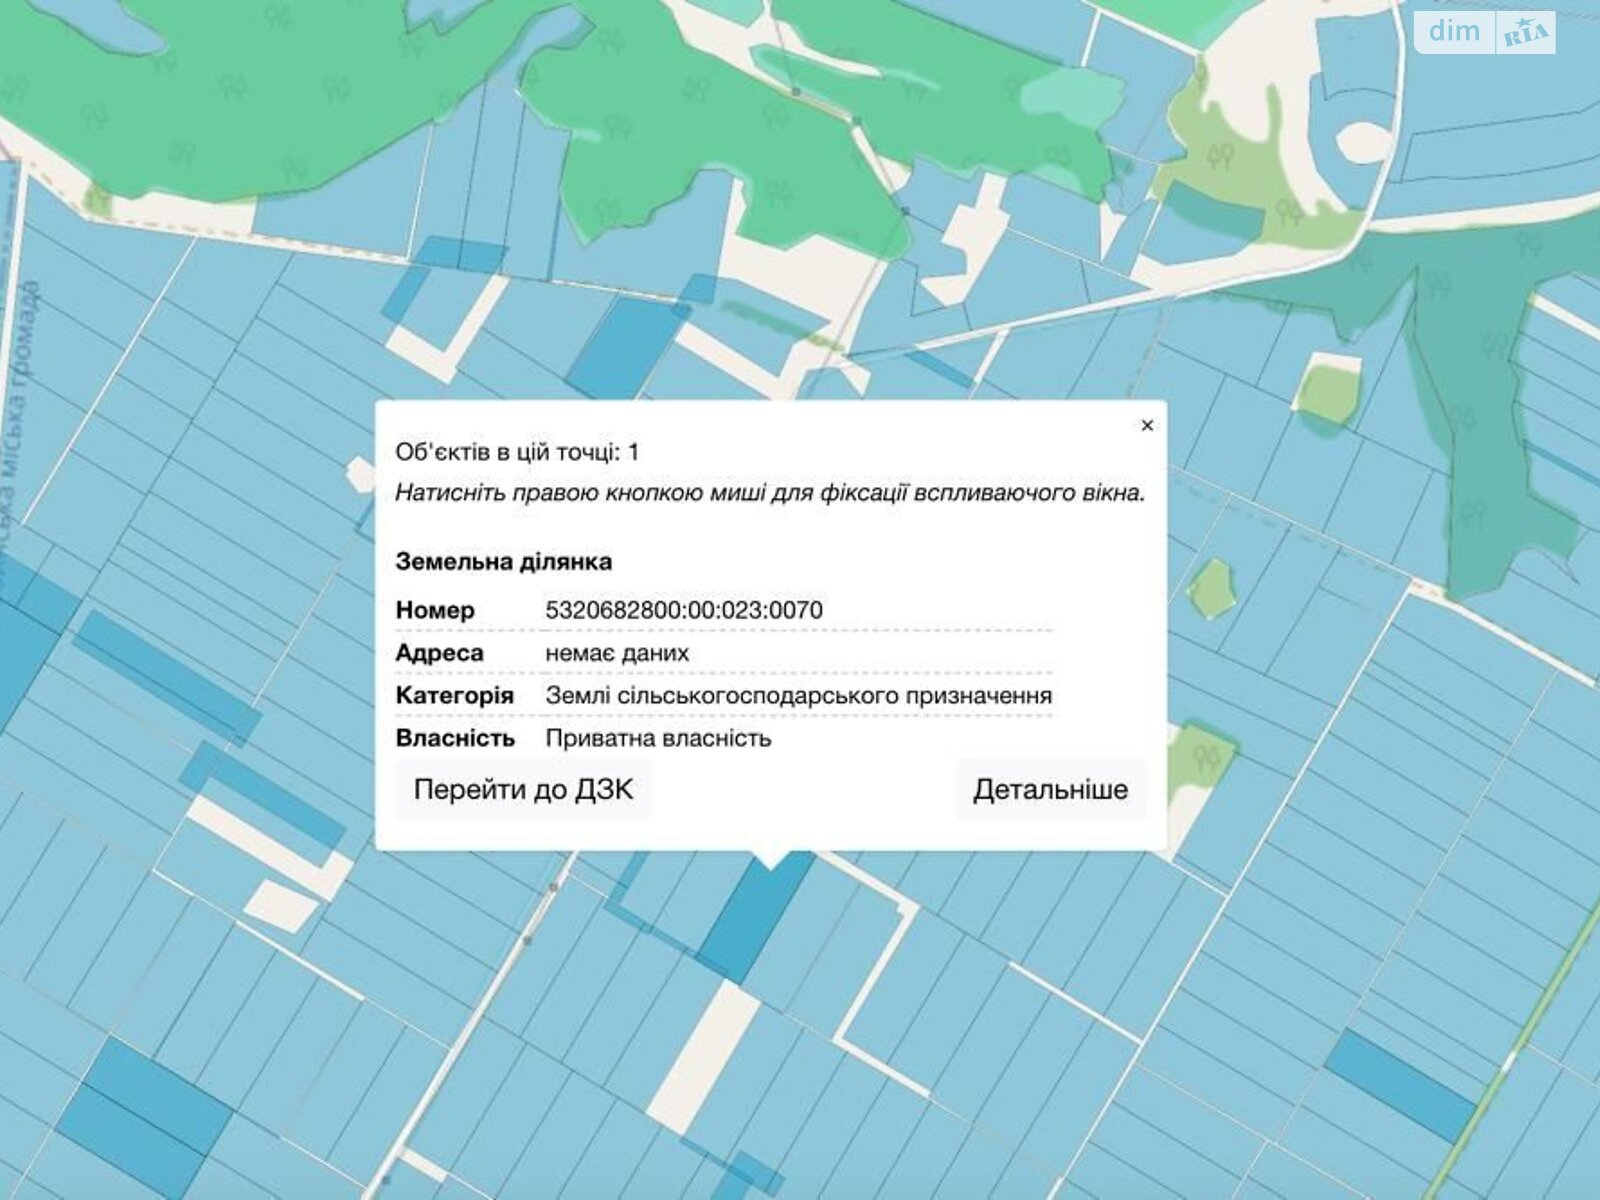The image size is (1600, 1200).
Task: Click the large green forest area at top left
Action: (x=250, y=90)
